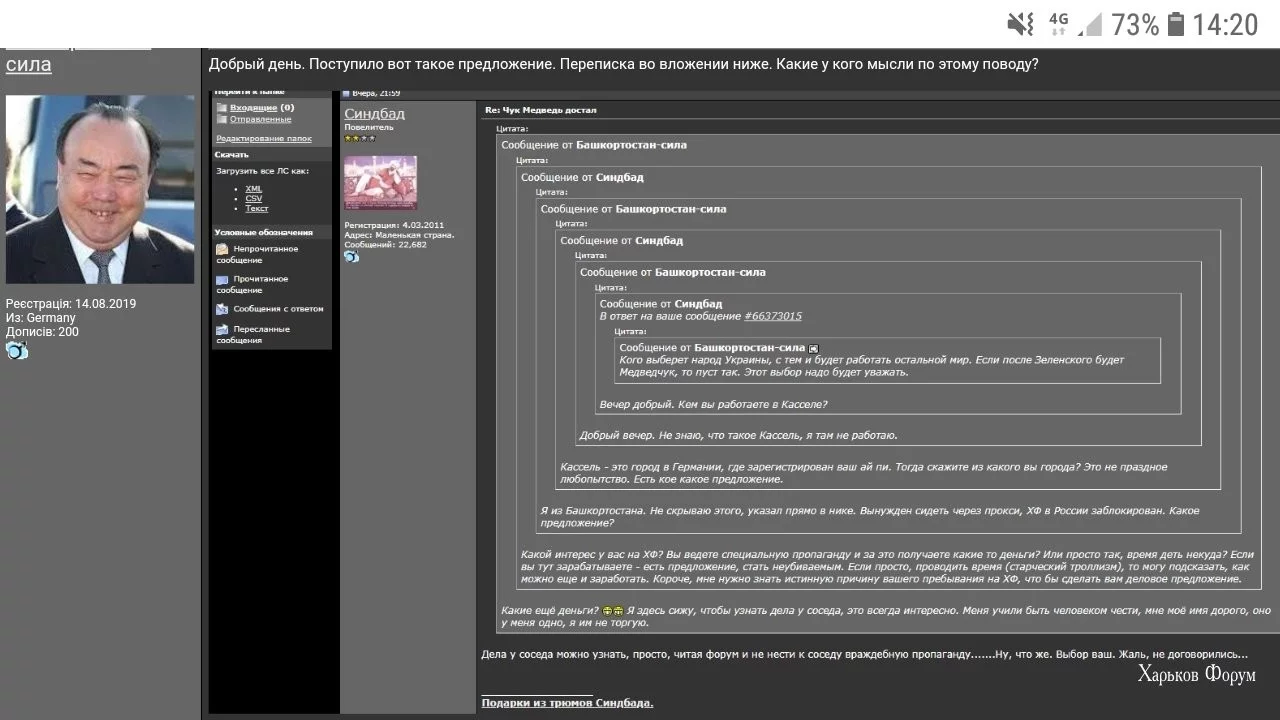The height and width of the screenshot is (720, 1280).
Task: Open the quoted message link #66373015
Action: pyautogui.click(x=773, y=316)
